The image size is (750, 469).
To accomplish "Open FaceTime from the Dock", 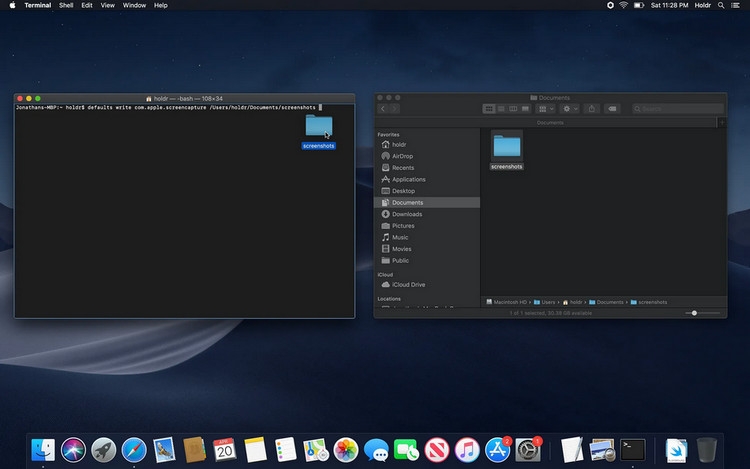I will click(406, 450).
